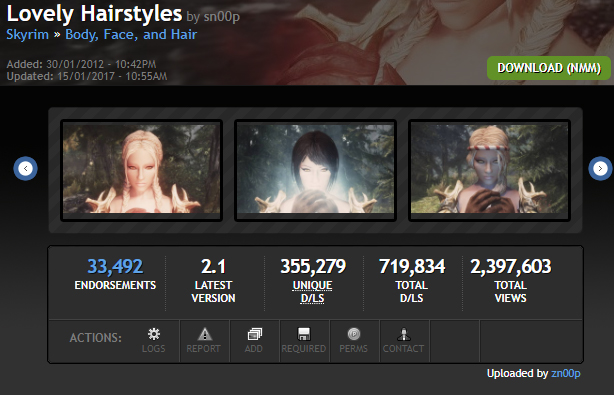
Task: Click the Contact uploader icon
Action: [x=404, y=334]
